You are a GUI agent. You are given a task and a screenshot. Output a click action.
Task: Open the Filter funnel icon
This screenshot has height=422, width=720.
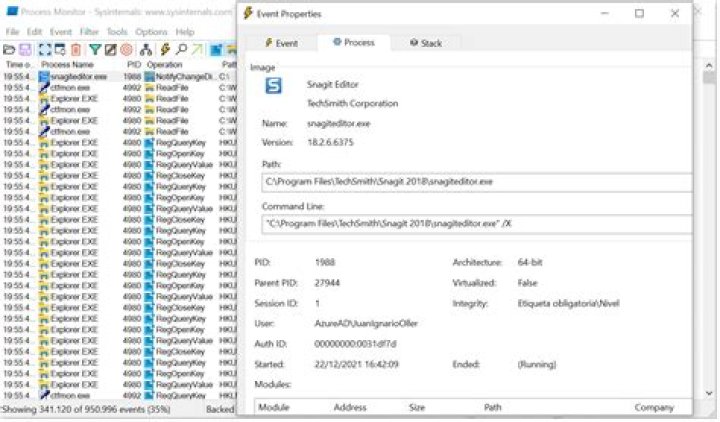[95, 50]
